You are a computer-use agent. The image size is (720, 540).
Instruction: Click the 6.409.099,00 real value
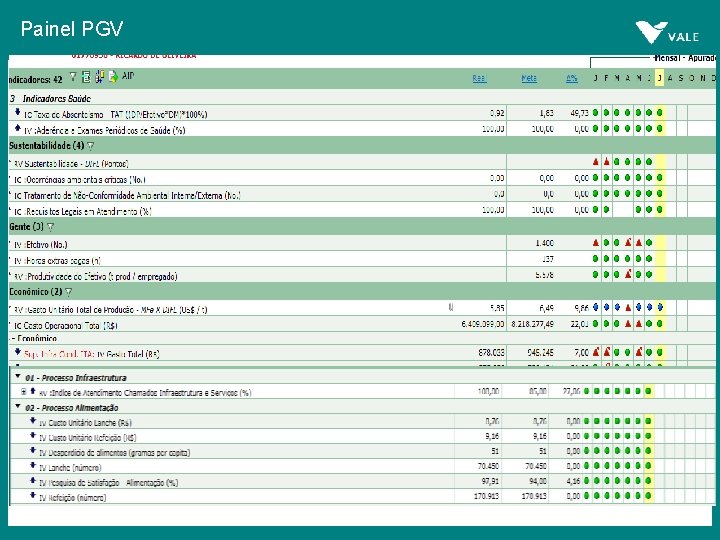point(483,324)
